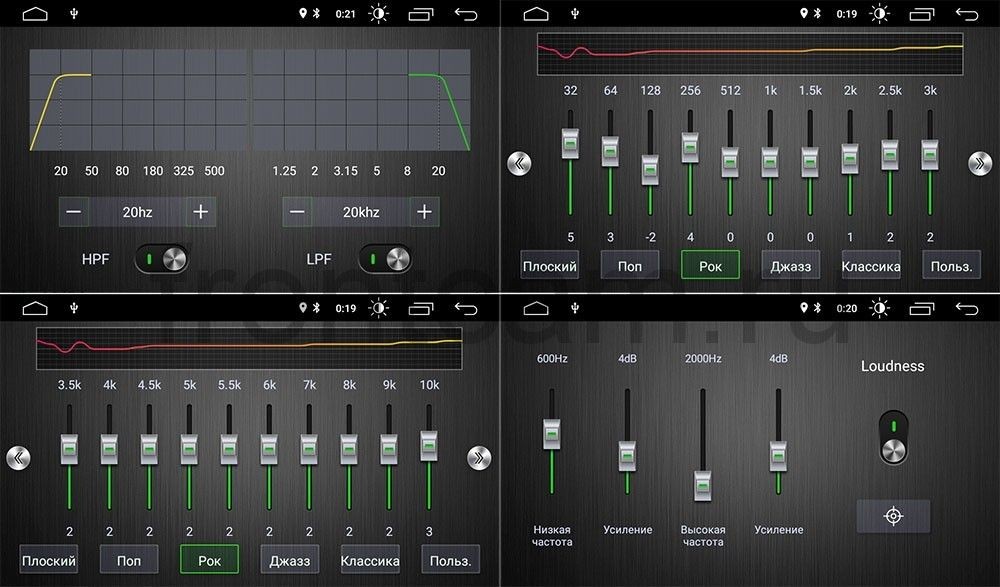Image resolution: width=1000 pixels, height=587 pixels.
Task: Choose the Поп preset below the 3.5k–10k sliders
Action: click(129, 560)
